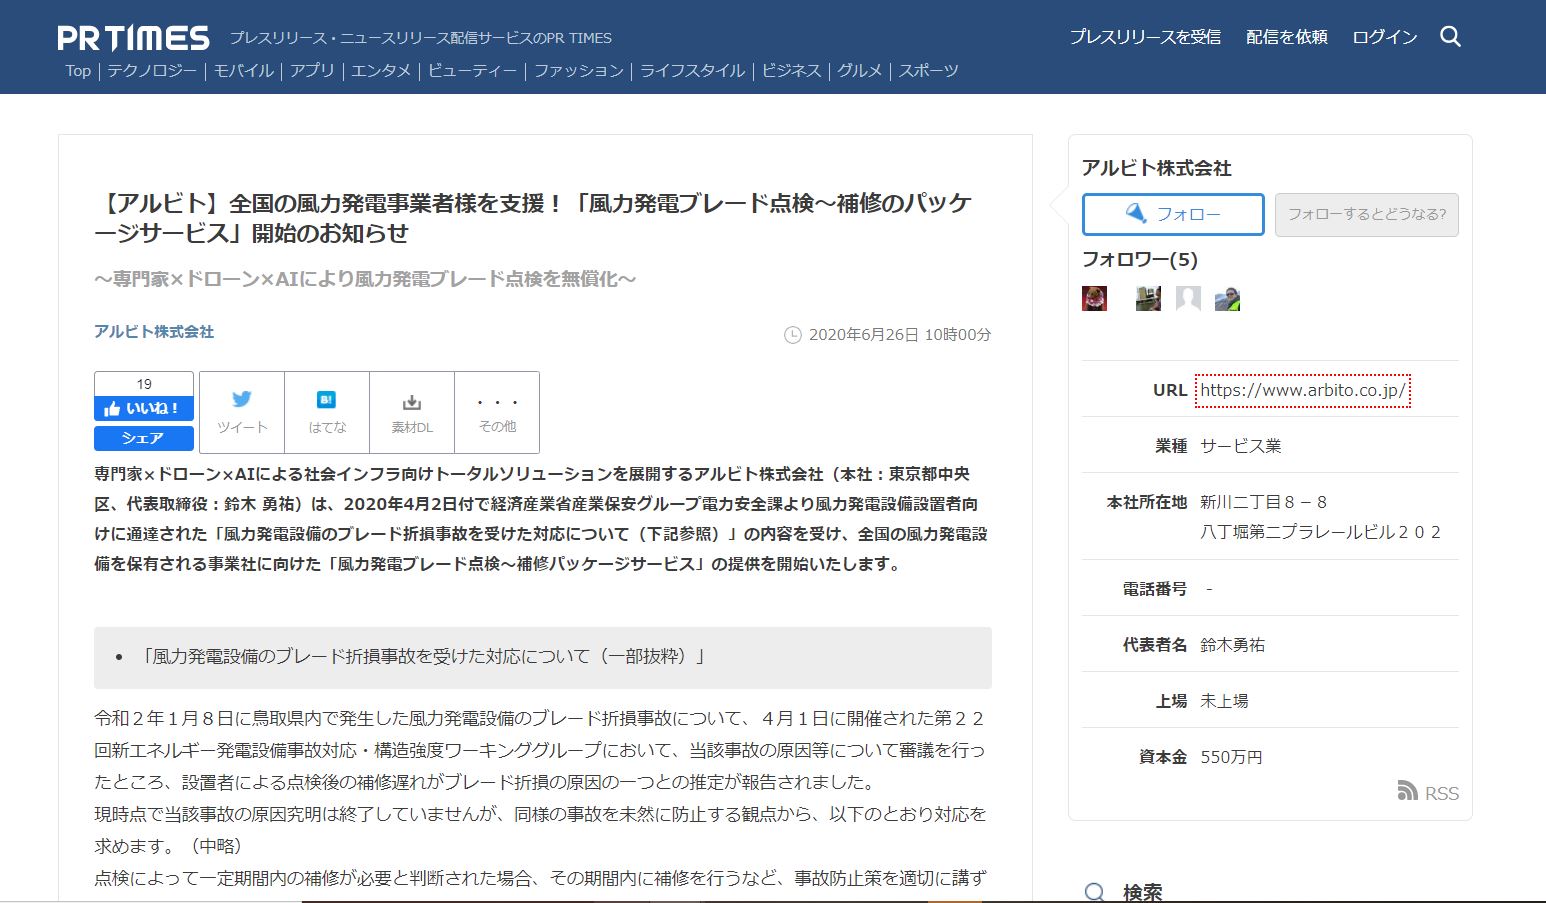Go to Top category
This screenshot has height=903, width=1546.
tap(78, 71)
